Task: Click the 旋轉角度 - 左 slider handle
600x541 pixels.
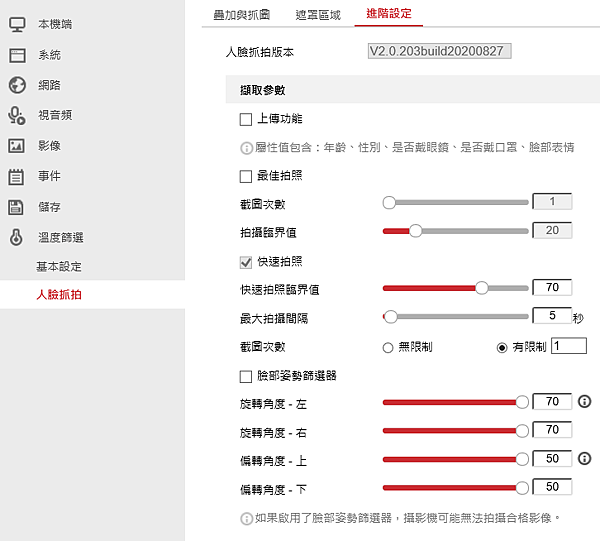Action: (x=522, y=402)
